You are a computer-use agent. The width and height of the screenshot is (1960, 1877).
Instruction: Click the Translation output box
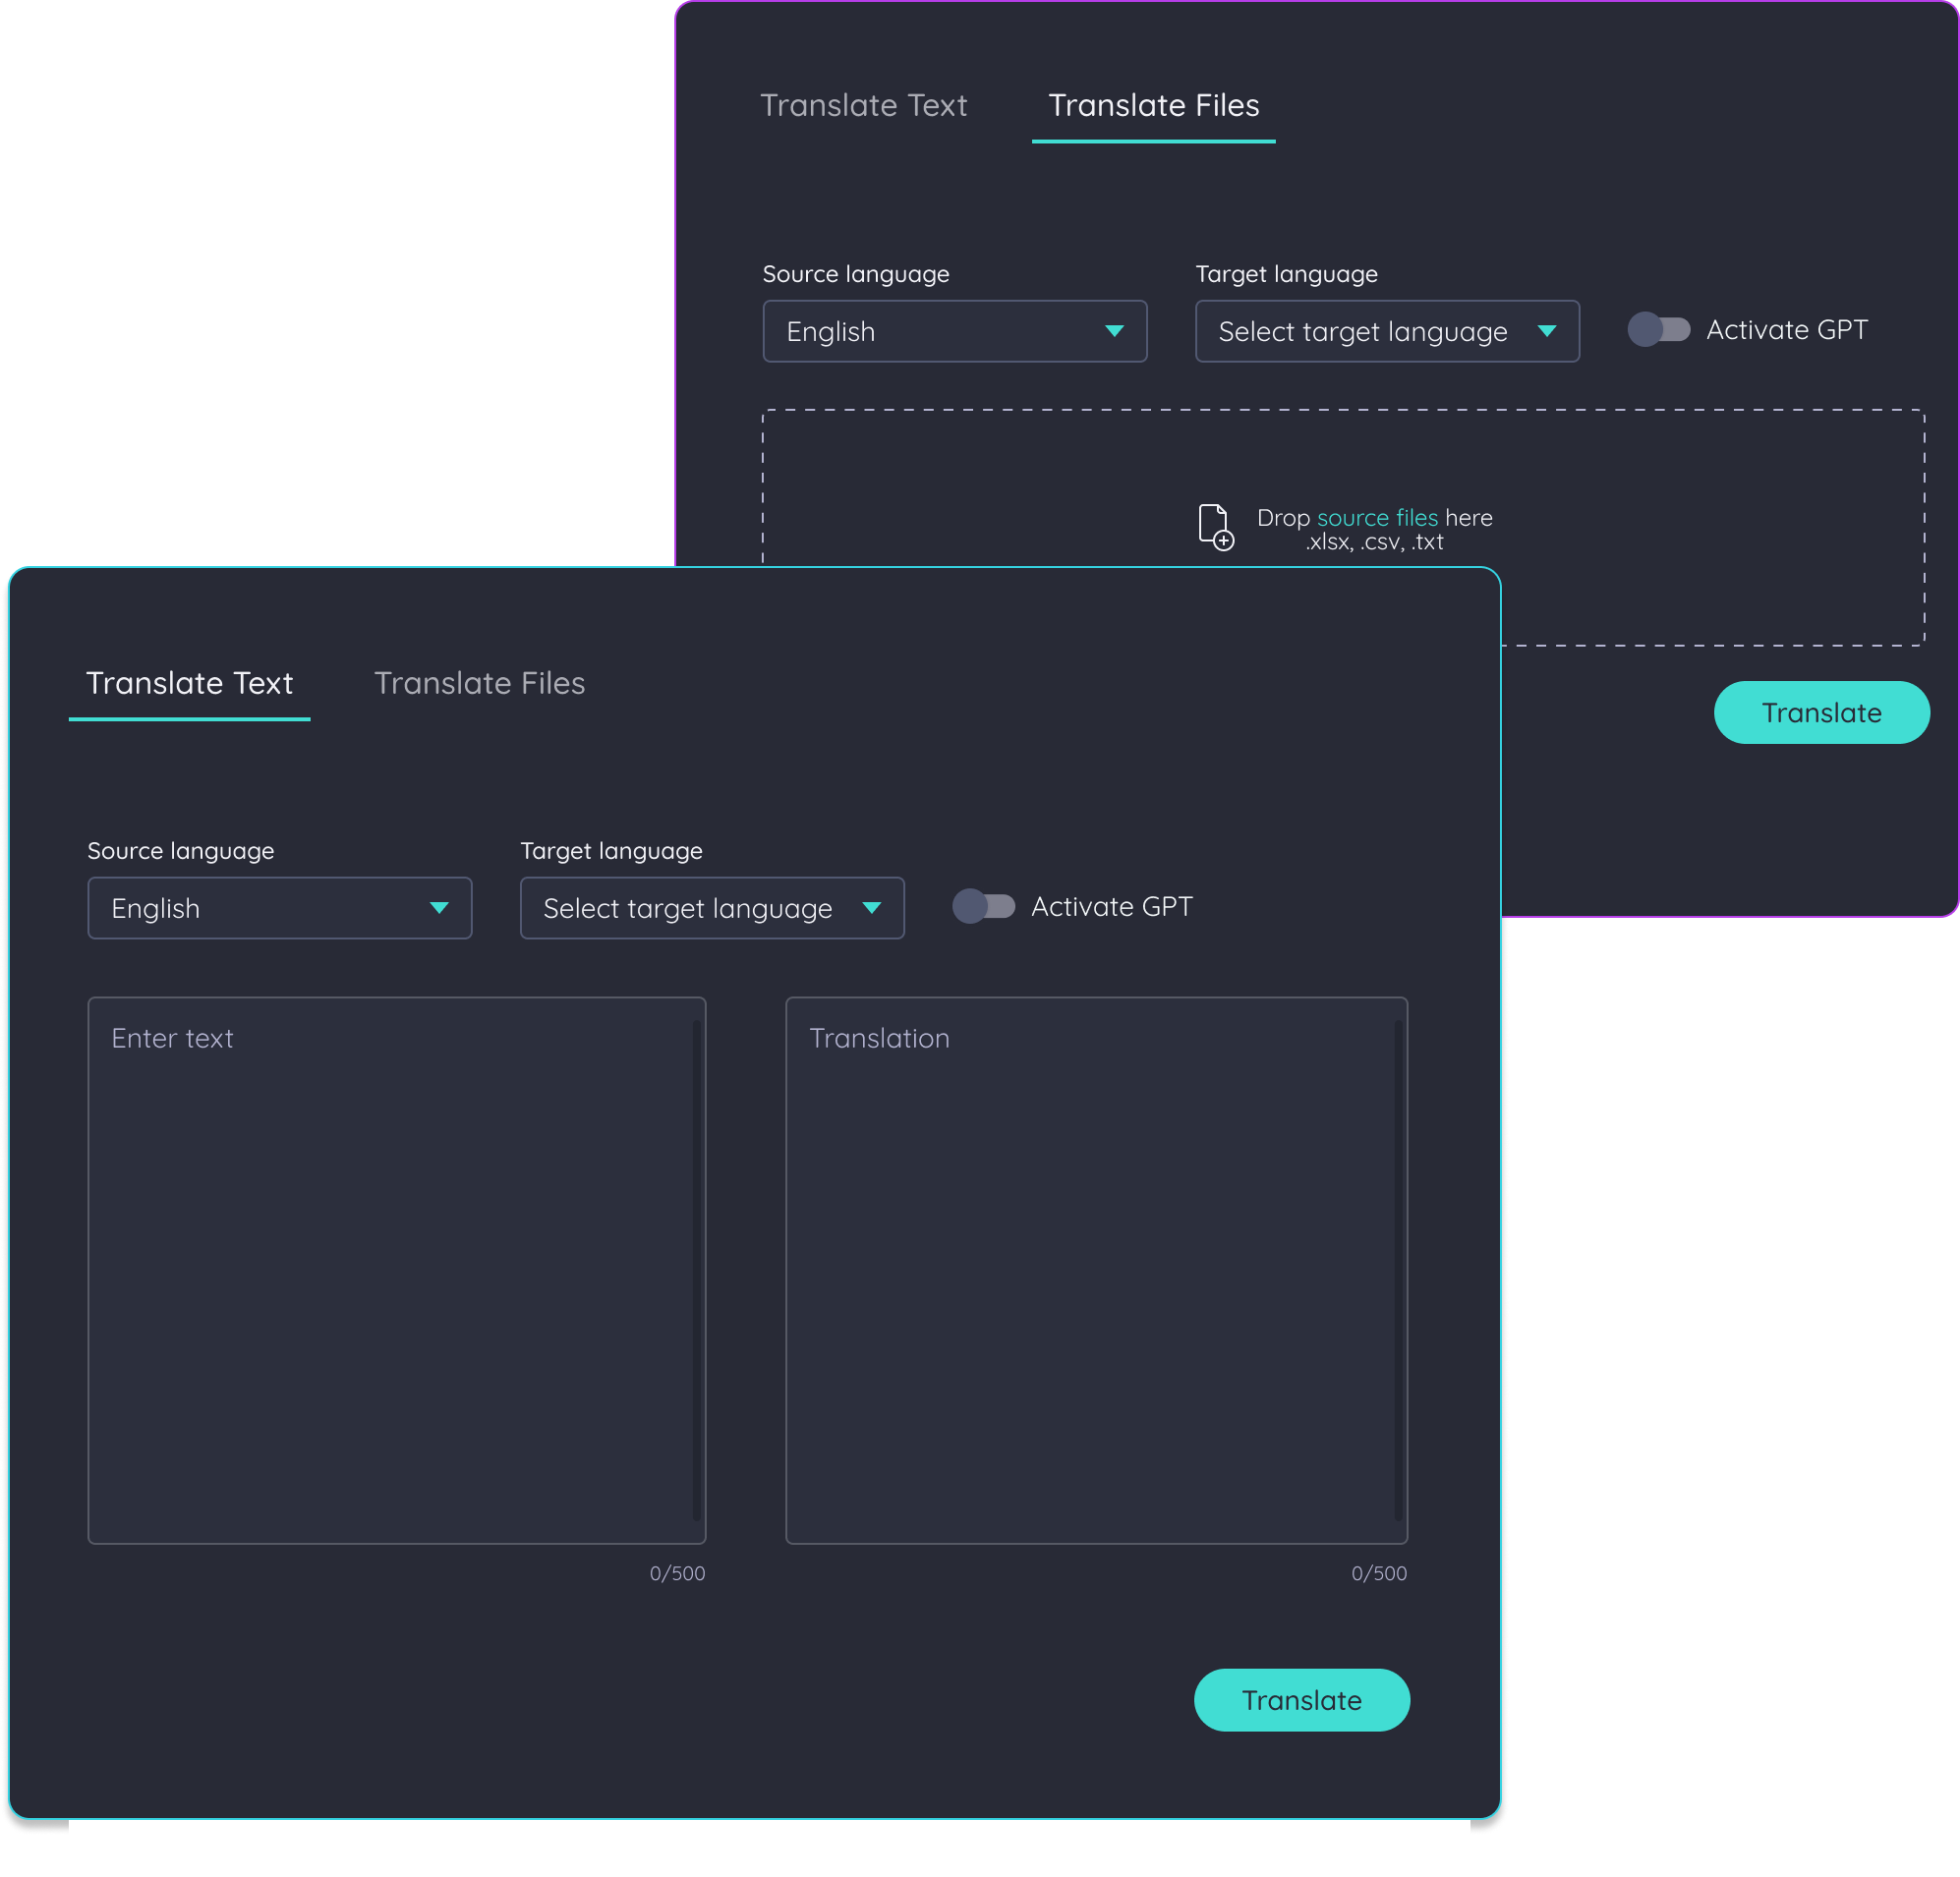click(1095, 1270)
